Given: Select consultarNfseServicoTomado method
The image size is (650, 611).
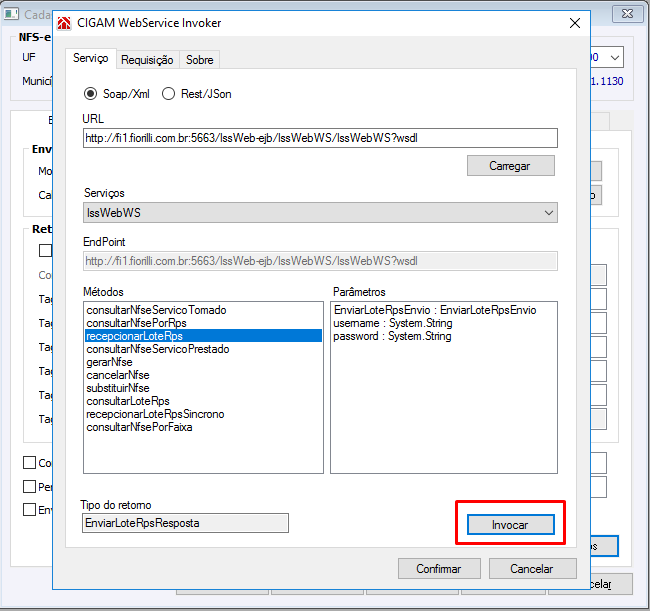Looking at the screenshot, I should [x=203, y=310].
